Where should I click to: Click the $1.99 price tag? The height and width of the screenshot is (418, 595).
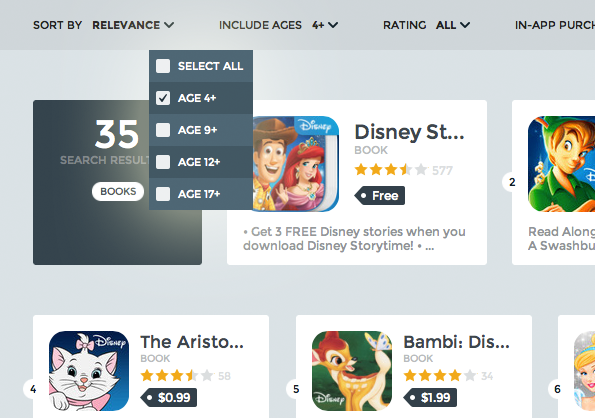pos(430,398)
